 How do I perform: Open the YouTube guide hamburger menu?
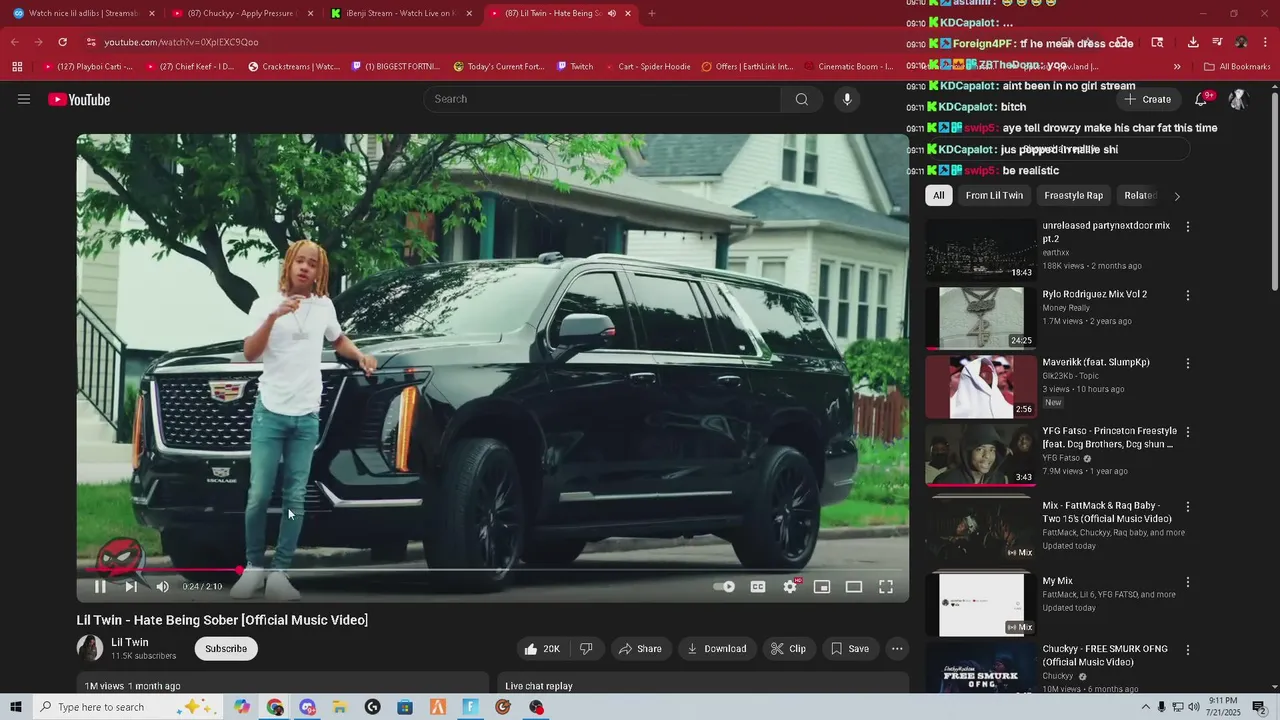[24, 99]
